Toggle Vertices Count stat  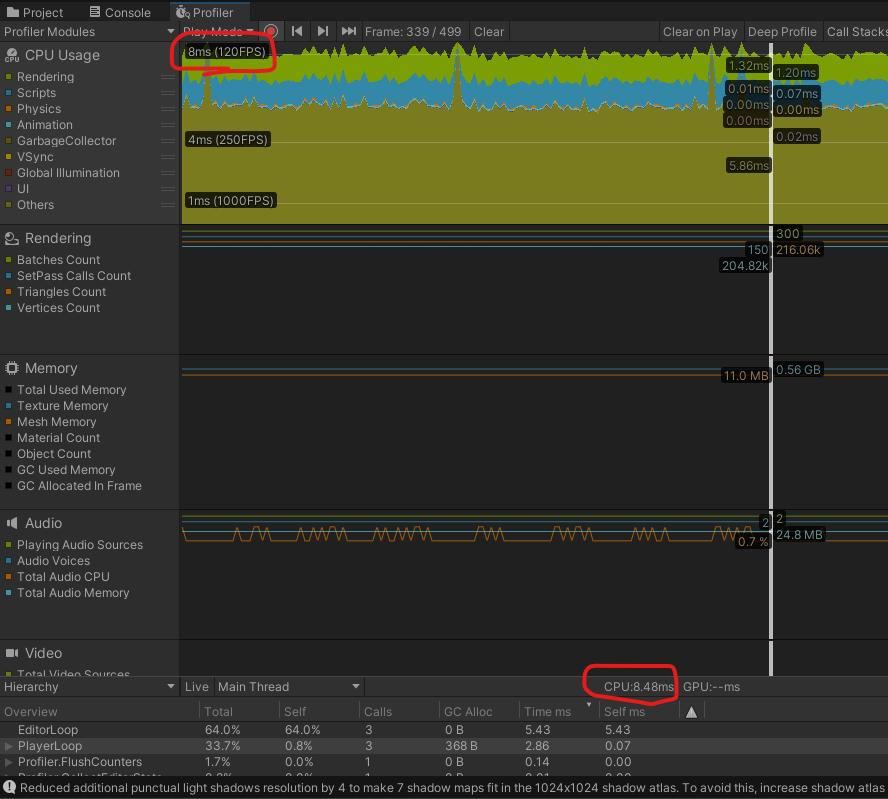tap(8, 307)
